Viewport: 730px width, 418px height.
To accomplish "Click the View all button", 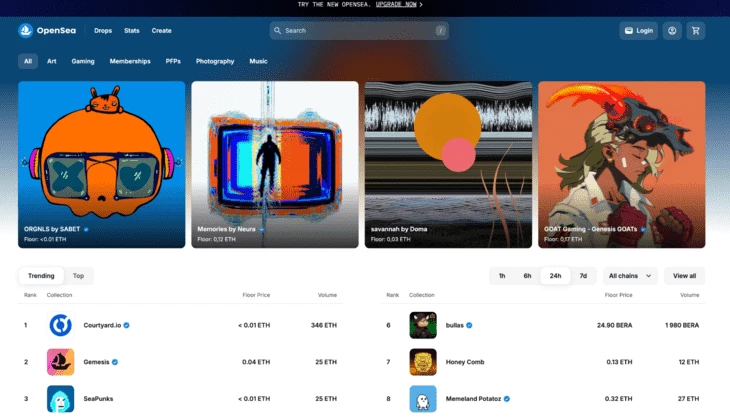I will click(684, 276).
